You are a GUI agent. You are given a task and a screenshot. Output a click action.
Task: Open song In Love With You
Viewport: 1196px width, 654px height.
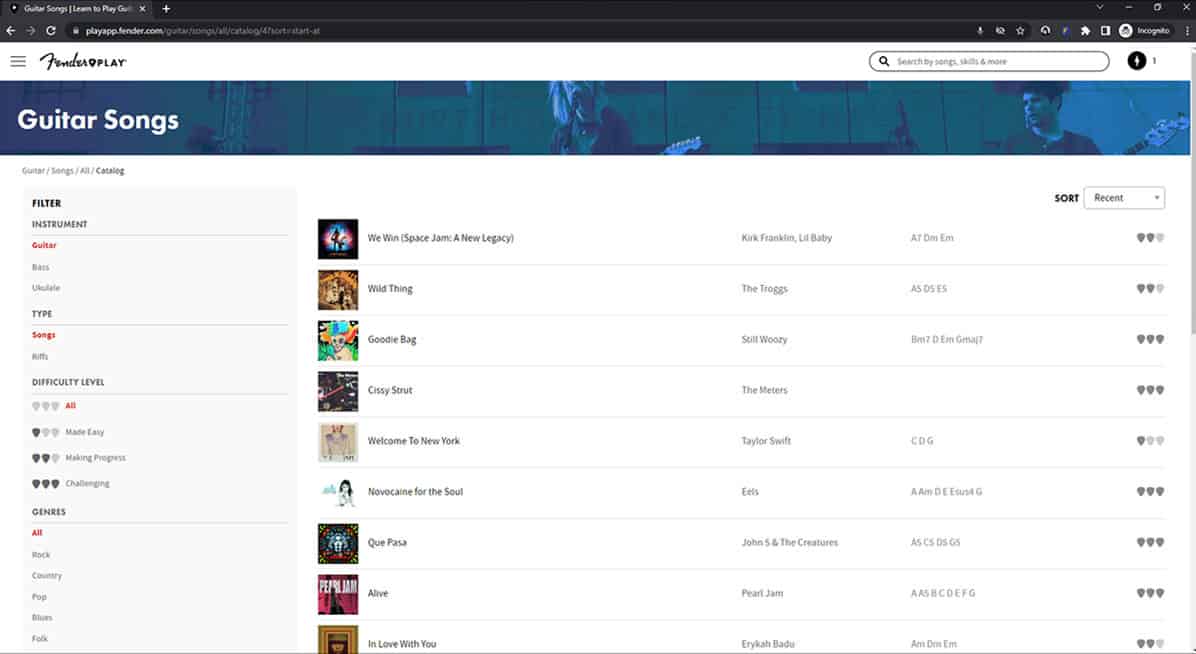pyautogui.click(x=402, y=644)
